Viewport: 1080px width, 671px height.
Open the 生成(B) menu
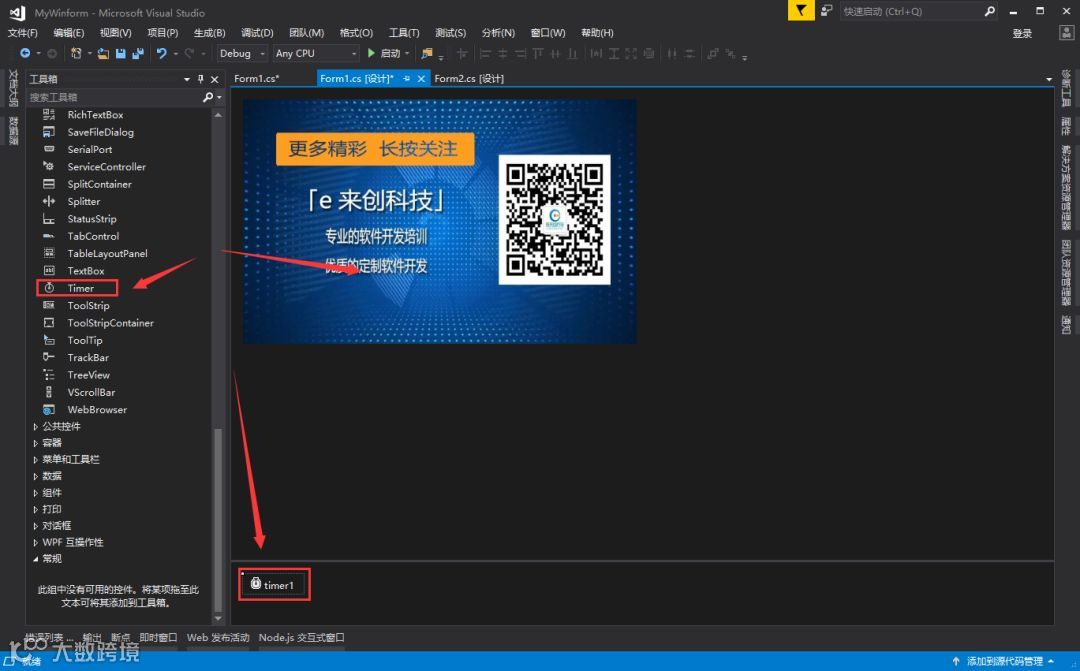tap(209, 32)
